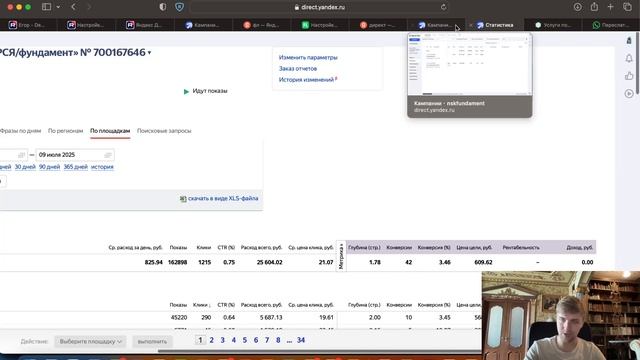Image resolution: width=640 pixels, height=360 pixels.
Task: Click the end date field 09 июля 2025
Action: 75,155
